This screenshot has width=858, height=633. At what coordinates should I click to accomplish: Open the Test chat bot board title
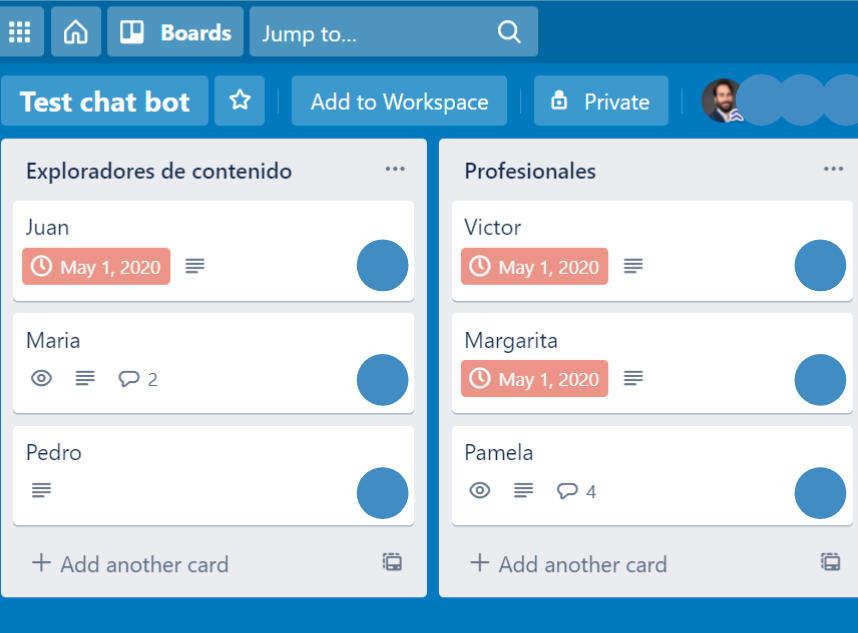click(105, 101)
